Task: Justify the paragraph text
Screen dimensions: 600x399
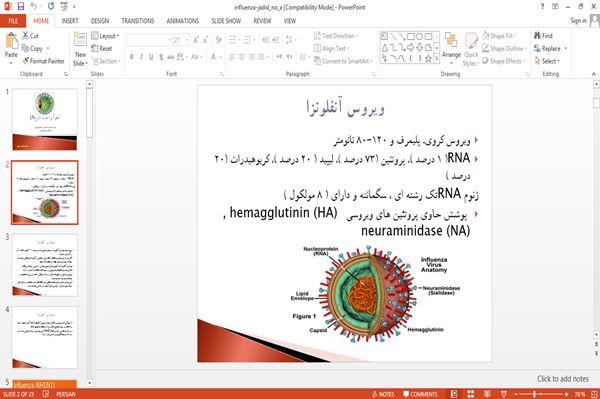Action: tap(261, 57)
